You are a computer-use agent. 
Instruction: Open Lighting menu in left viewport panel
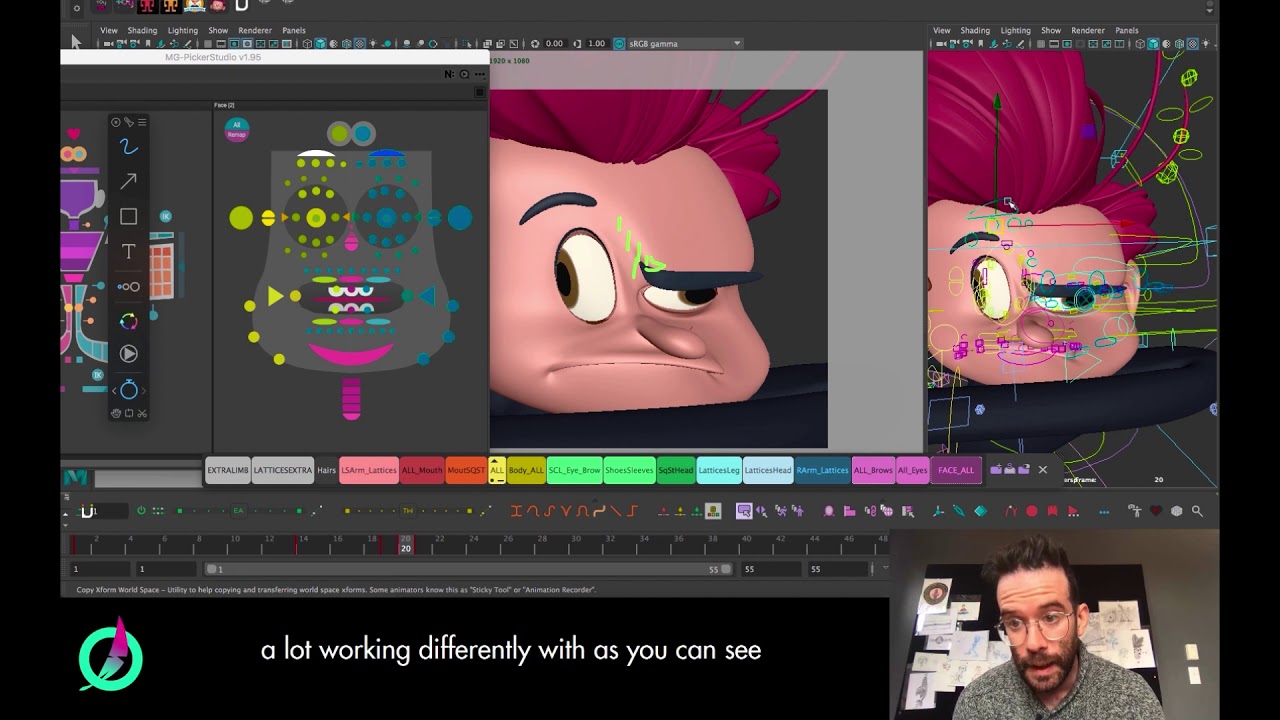coord(183,30)
